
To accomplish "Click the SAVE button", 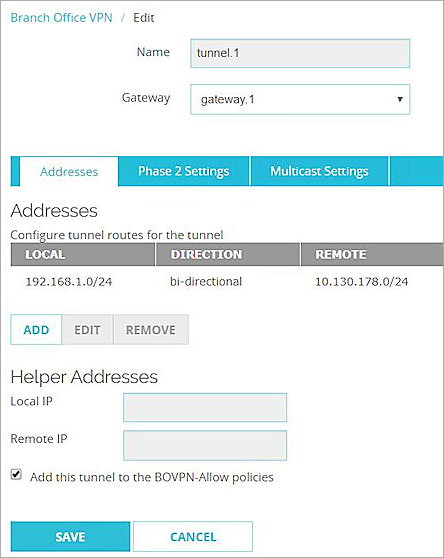I will click(70, 537).
